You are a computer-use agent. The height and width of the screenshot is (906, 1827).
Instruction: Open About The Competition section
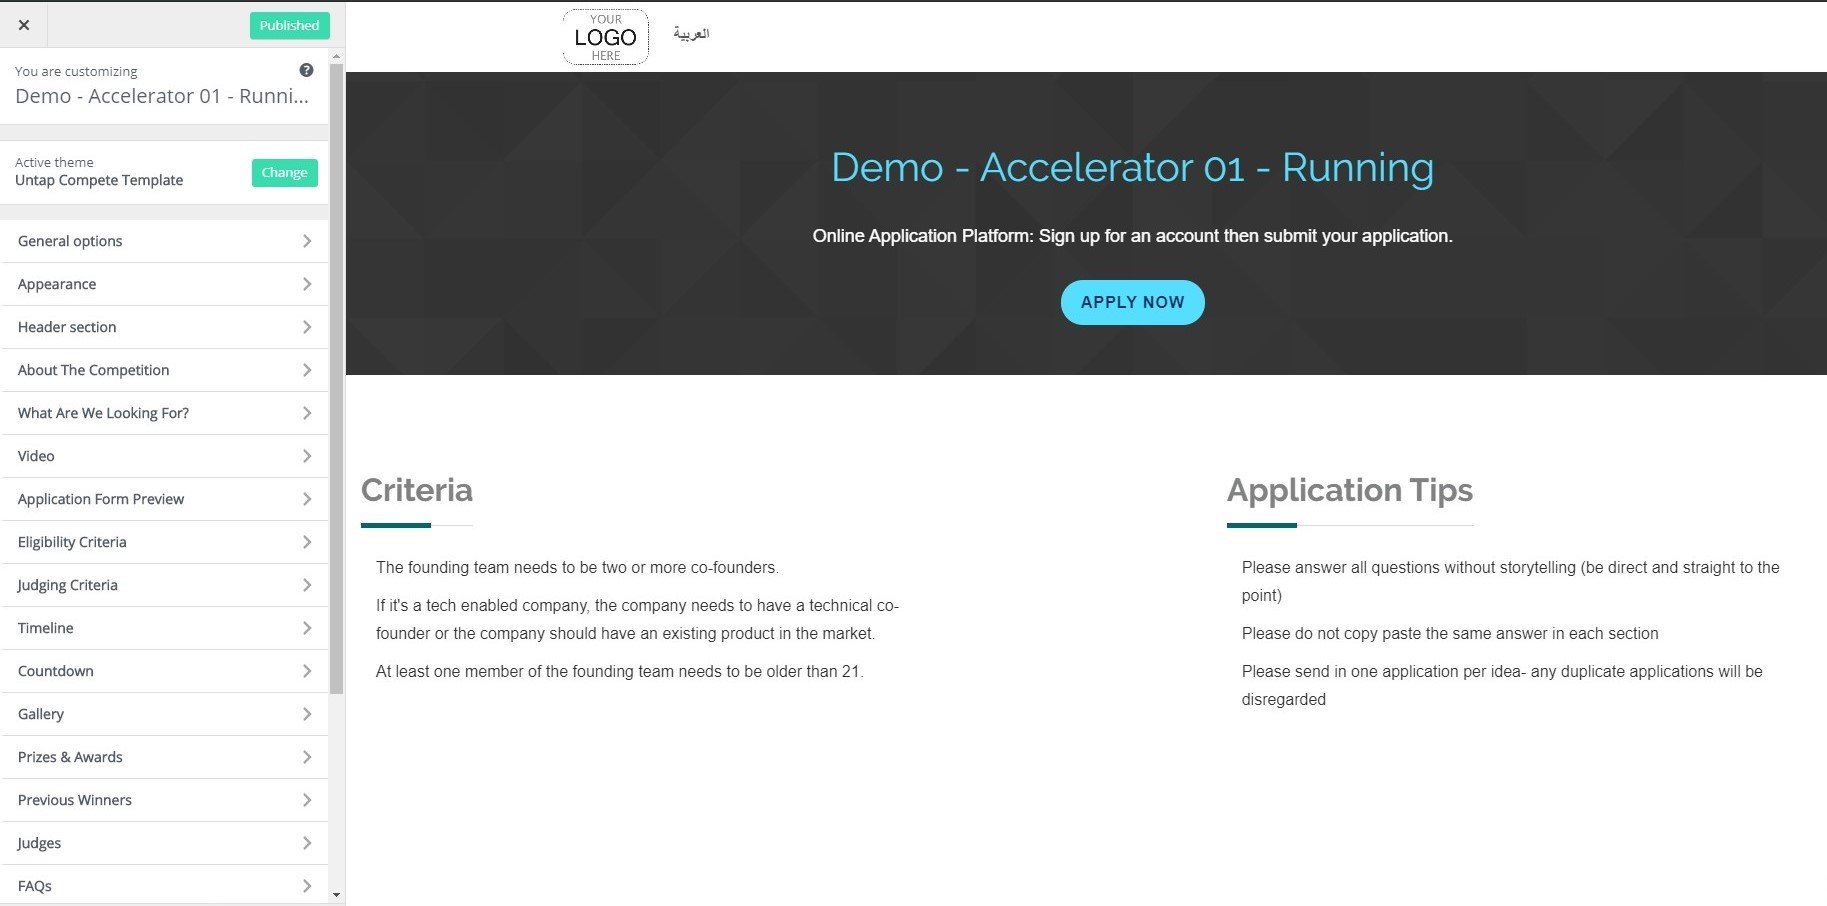[165, 370]
